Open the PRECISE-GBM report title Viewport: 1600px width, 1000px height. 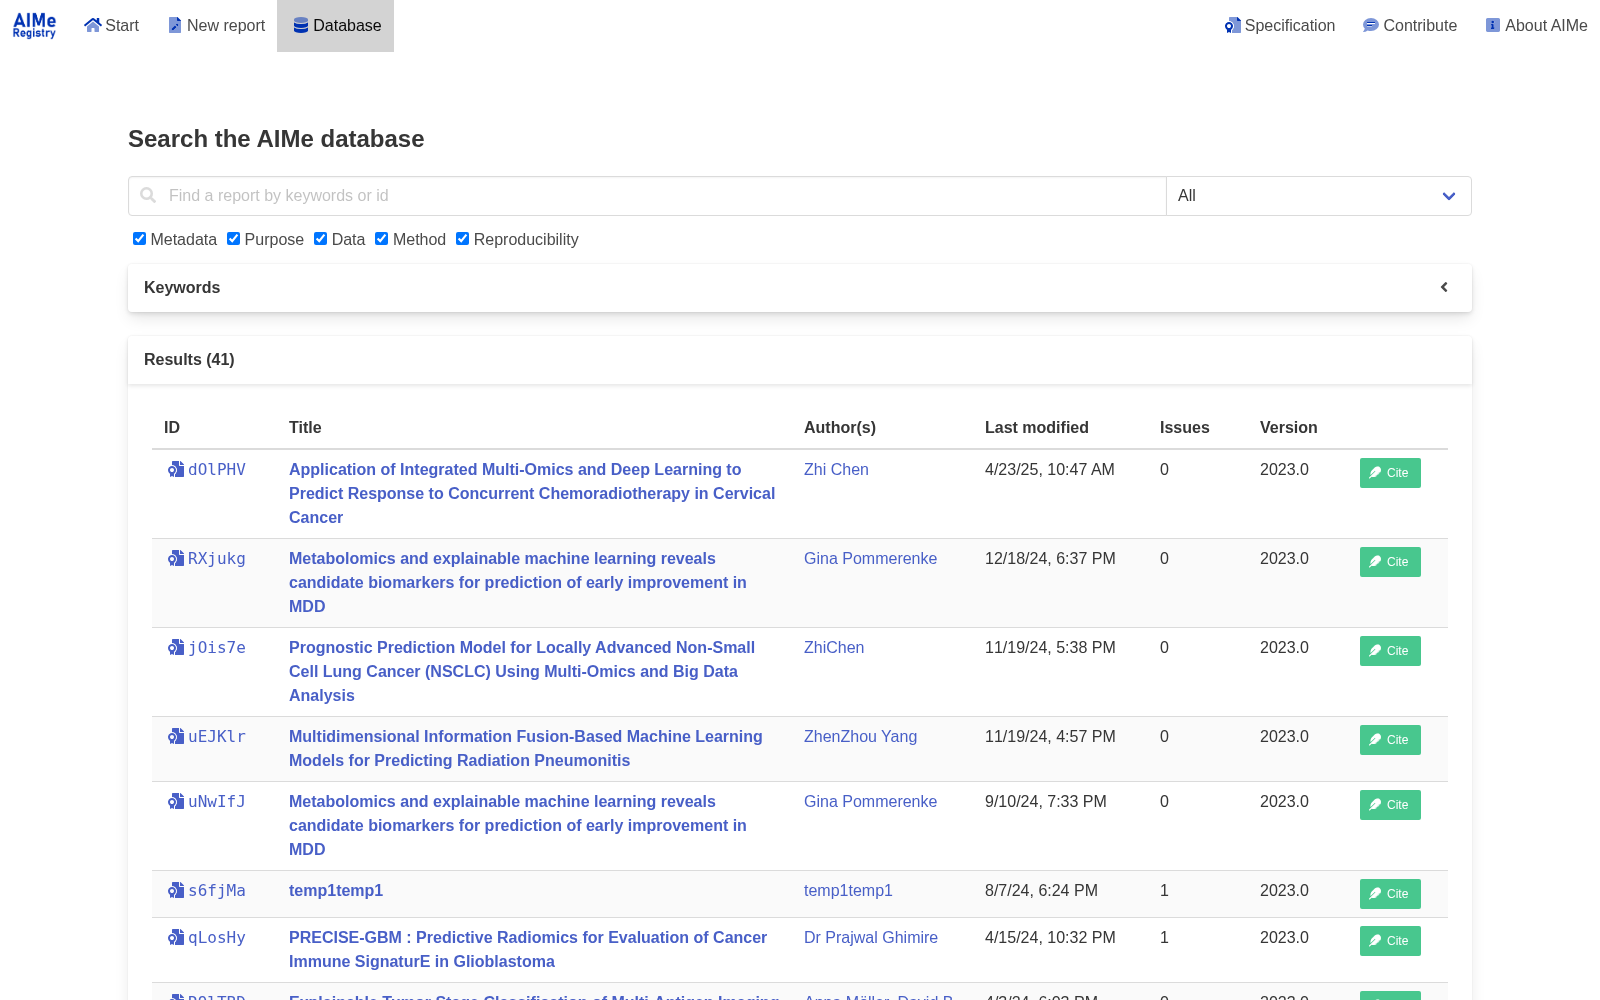tap(528, 949)
